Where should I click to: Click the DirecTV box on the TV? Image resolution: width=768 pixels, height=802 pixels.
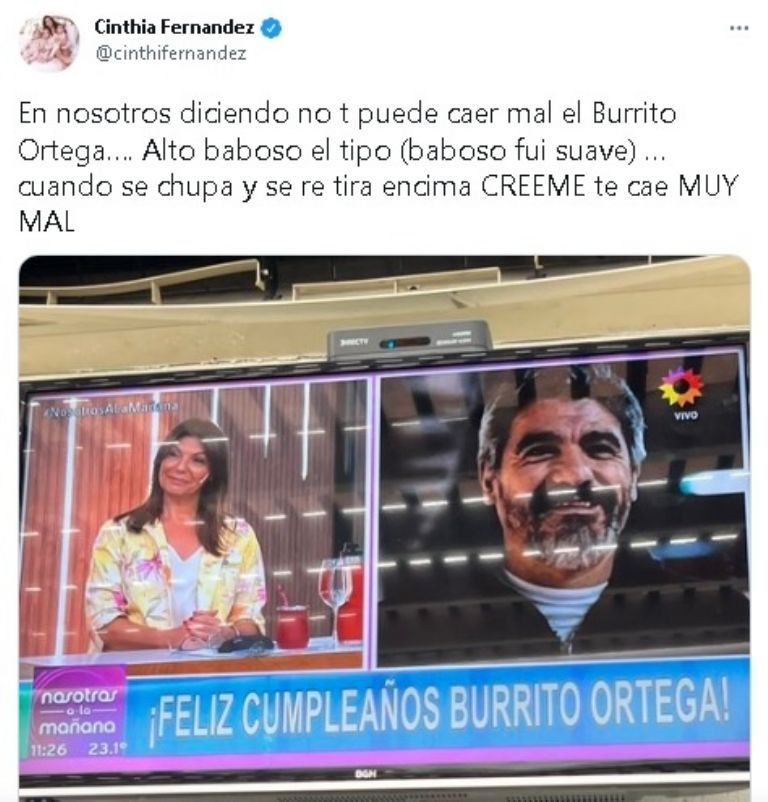409,339
